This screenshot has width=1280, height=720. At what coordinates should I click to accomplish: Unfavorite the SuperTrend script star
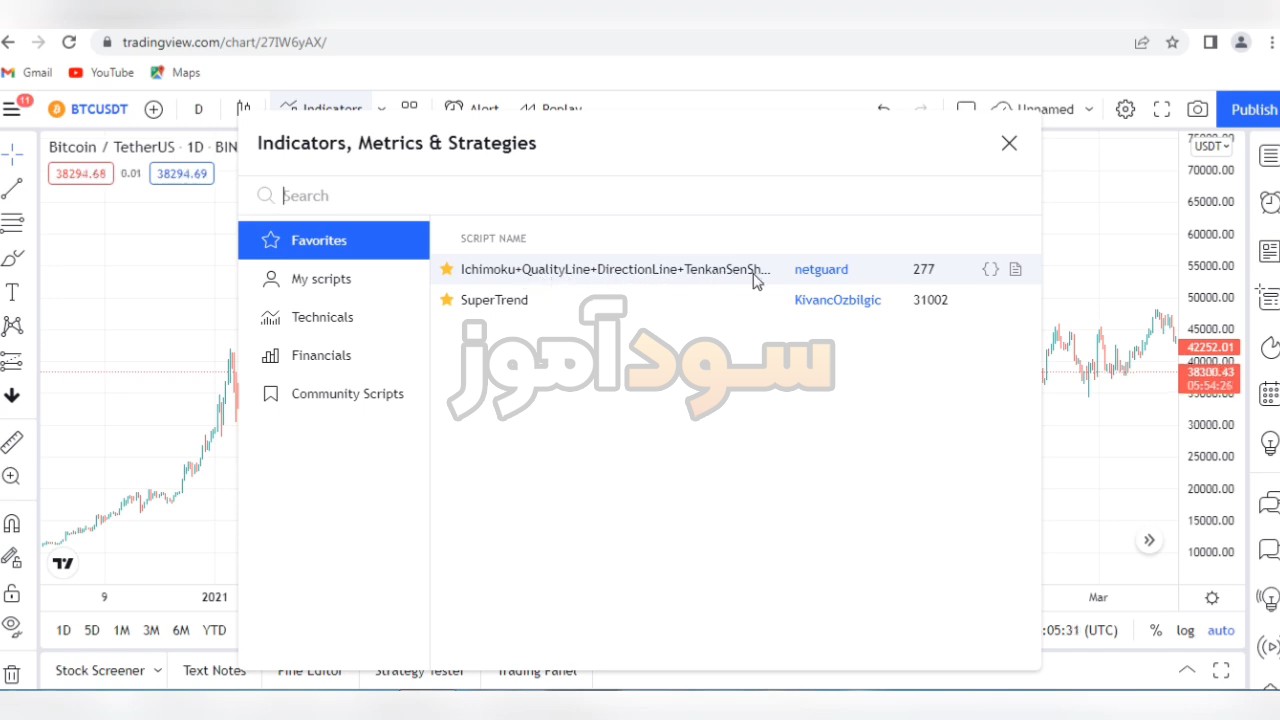tap(447, 299)
